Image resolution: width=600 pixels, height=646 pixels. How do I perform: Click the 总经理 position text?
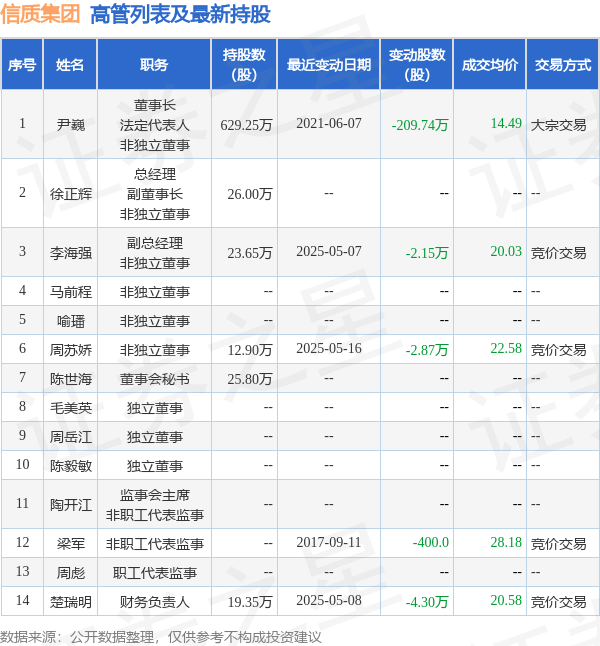coord(155,174)
